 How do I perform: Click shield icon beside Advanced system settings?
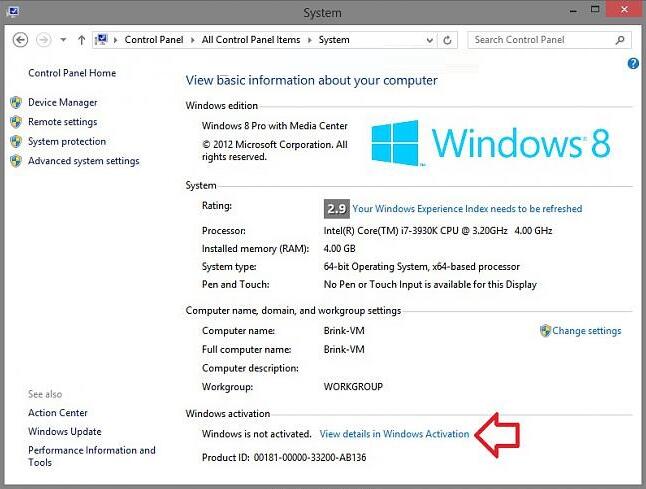tap(16, 161)
